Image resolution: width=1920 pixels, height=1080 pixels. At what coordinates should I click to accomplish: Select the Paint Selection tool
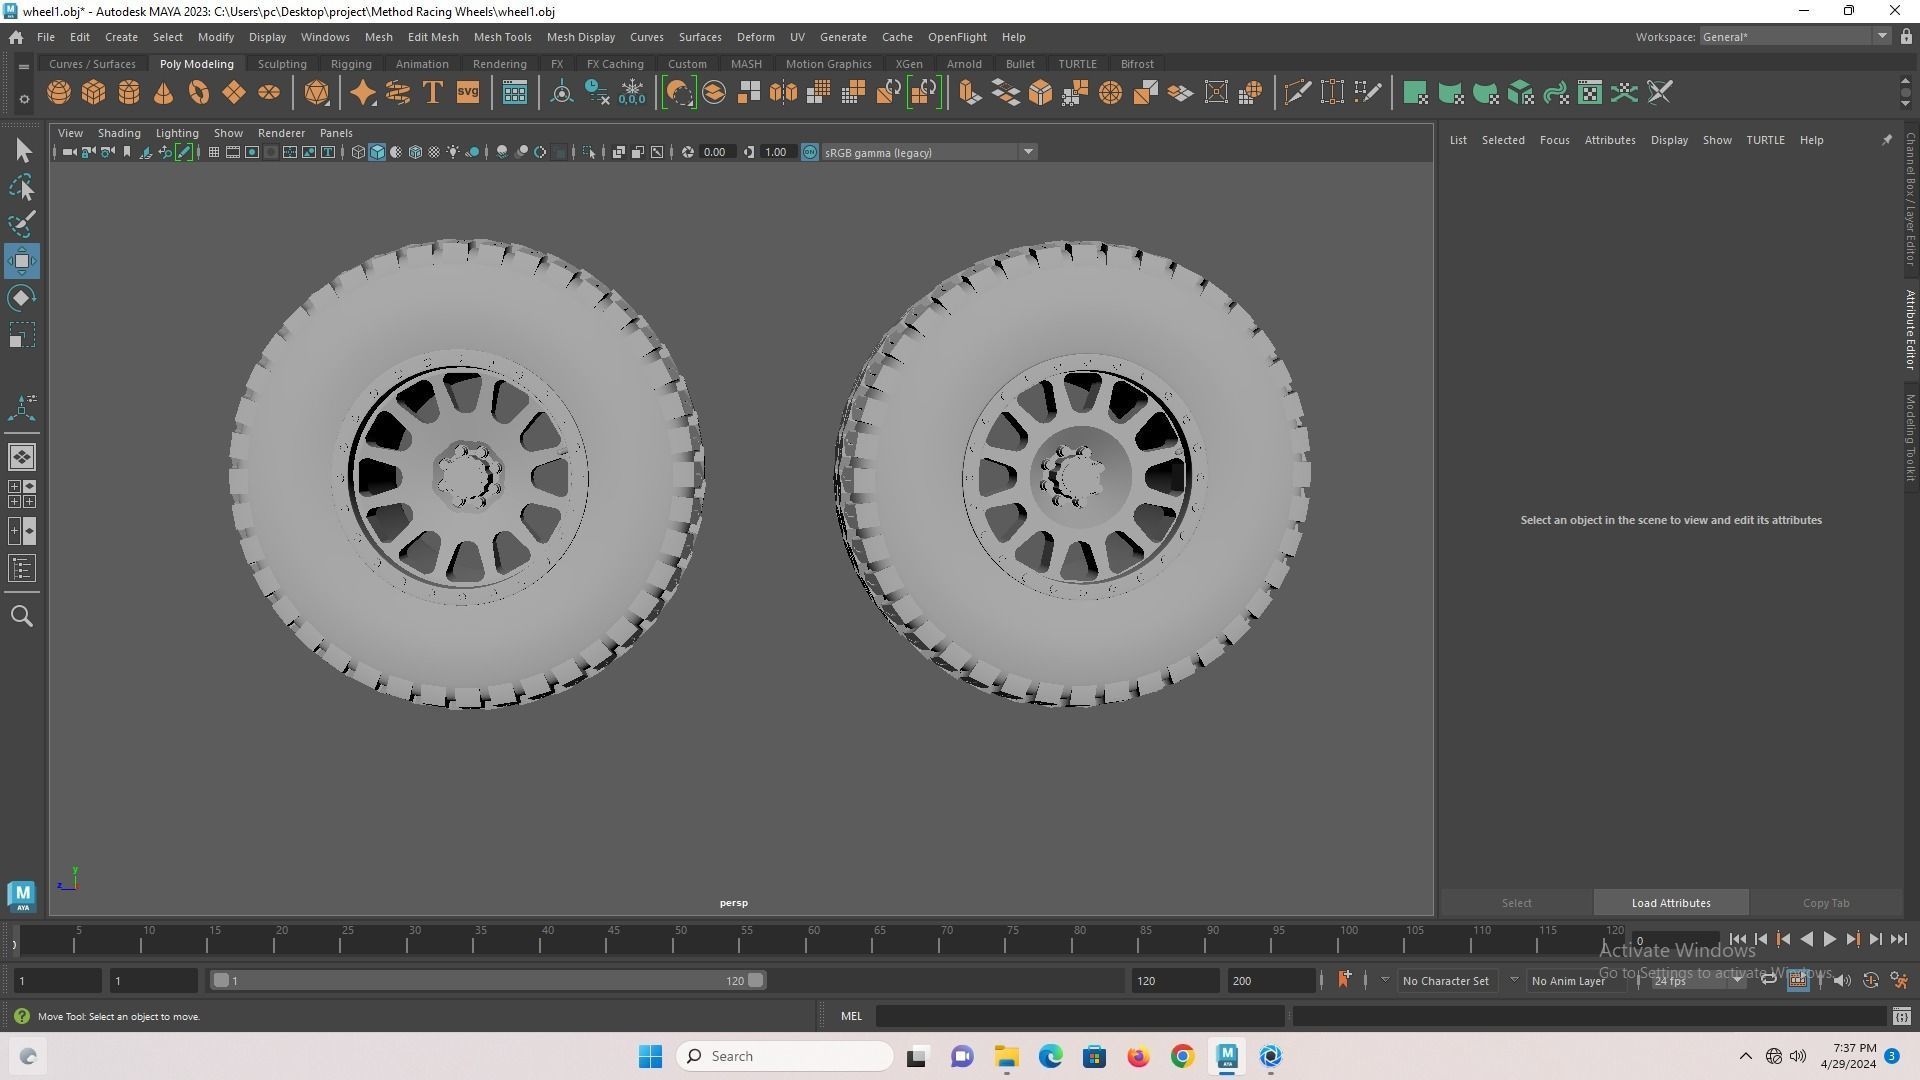point(22,224)
